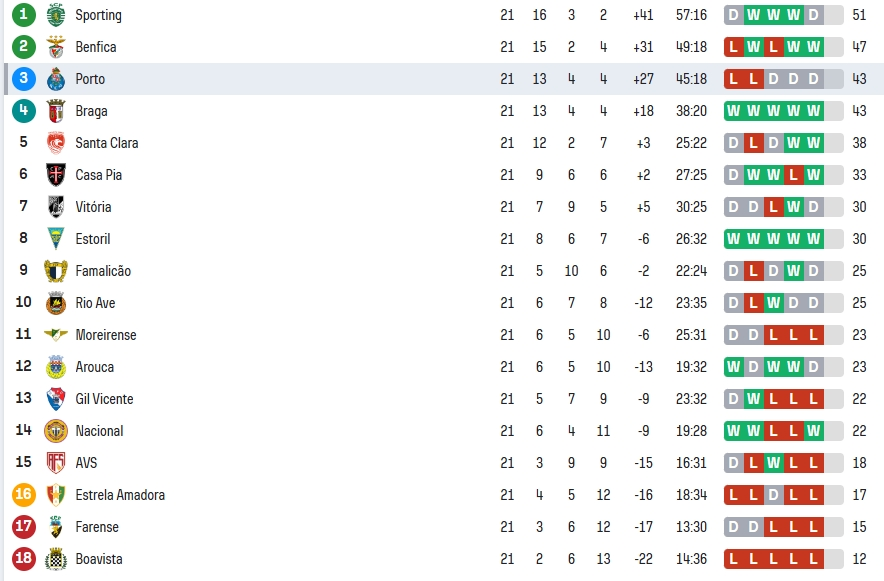Image resolution: width=884 pixels, height=581 pixels.
Task: Click the Casa Pia black shield crest
Action: point(55,175)
